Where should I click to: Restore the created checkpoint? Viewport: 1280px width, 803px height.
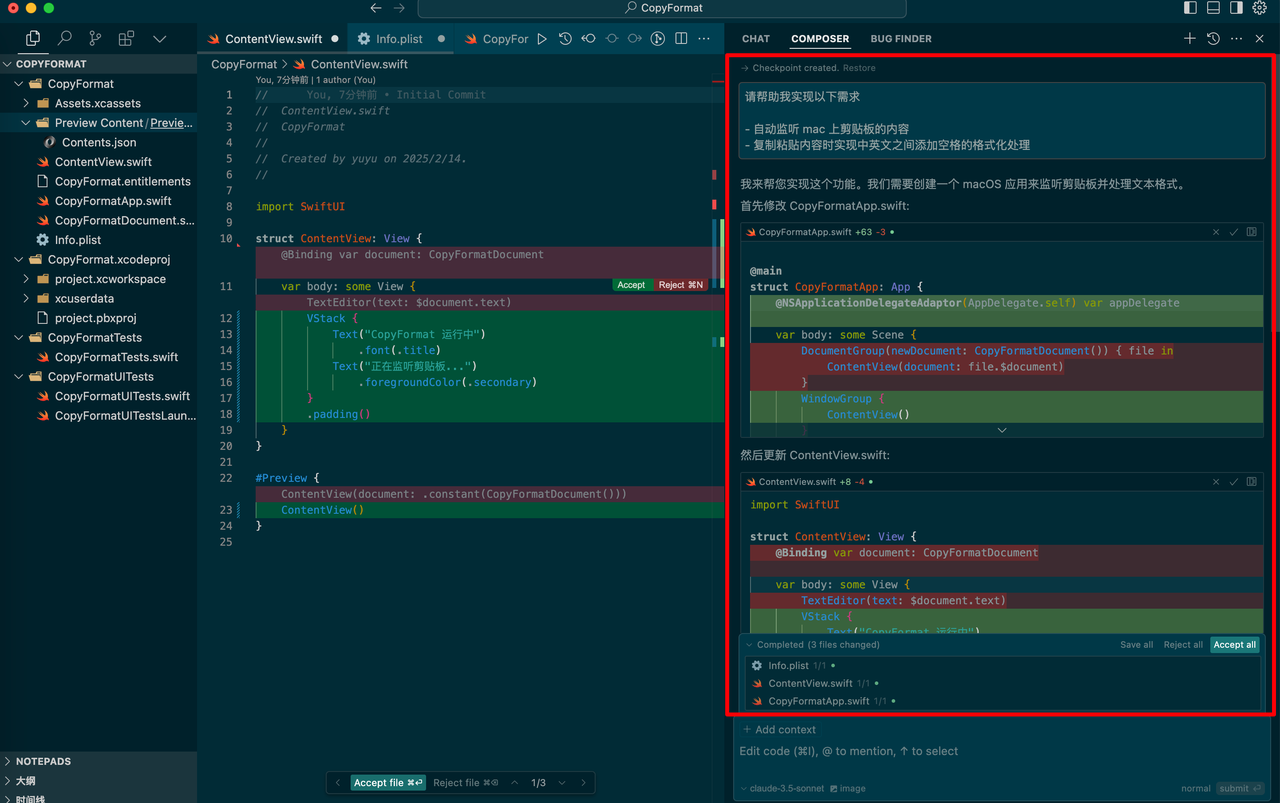(x=859, y=68)
